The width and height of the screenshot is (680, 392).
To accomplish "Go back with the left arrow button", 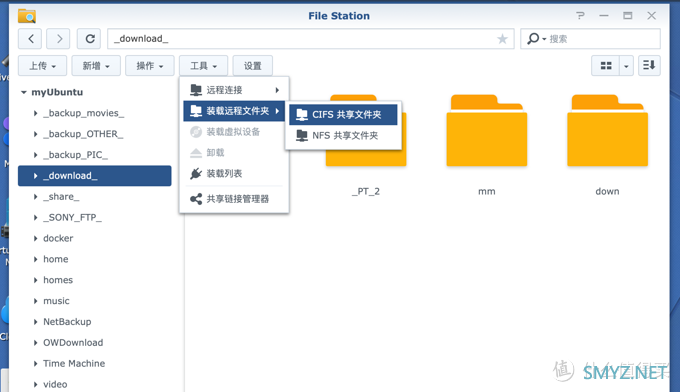I will point(30,39).
